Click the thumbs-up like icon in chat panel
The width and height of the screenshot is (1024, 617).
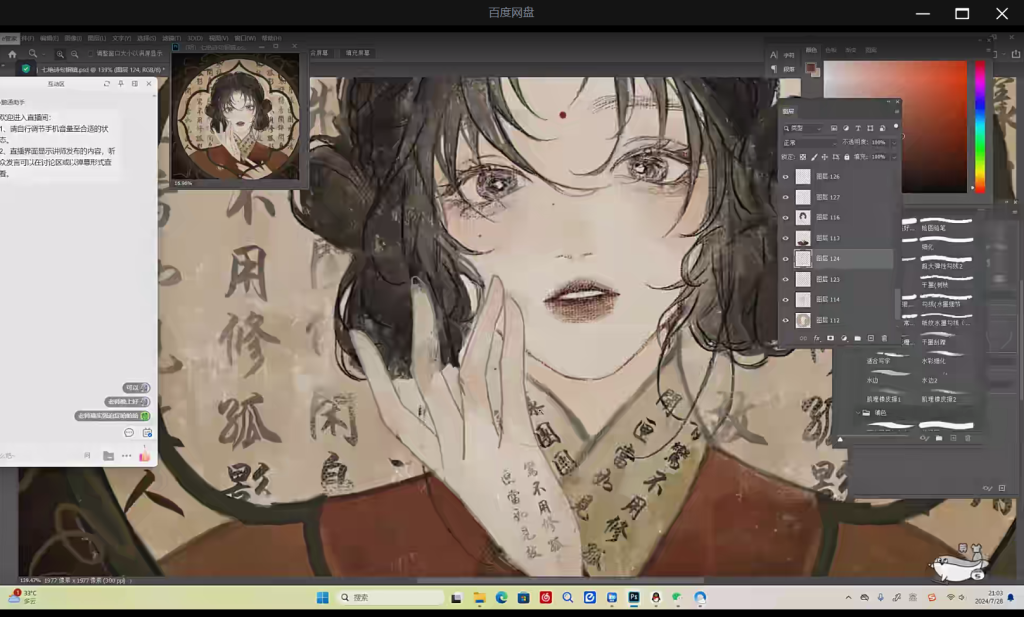tap(144, 455)
